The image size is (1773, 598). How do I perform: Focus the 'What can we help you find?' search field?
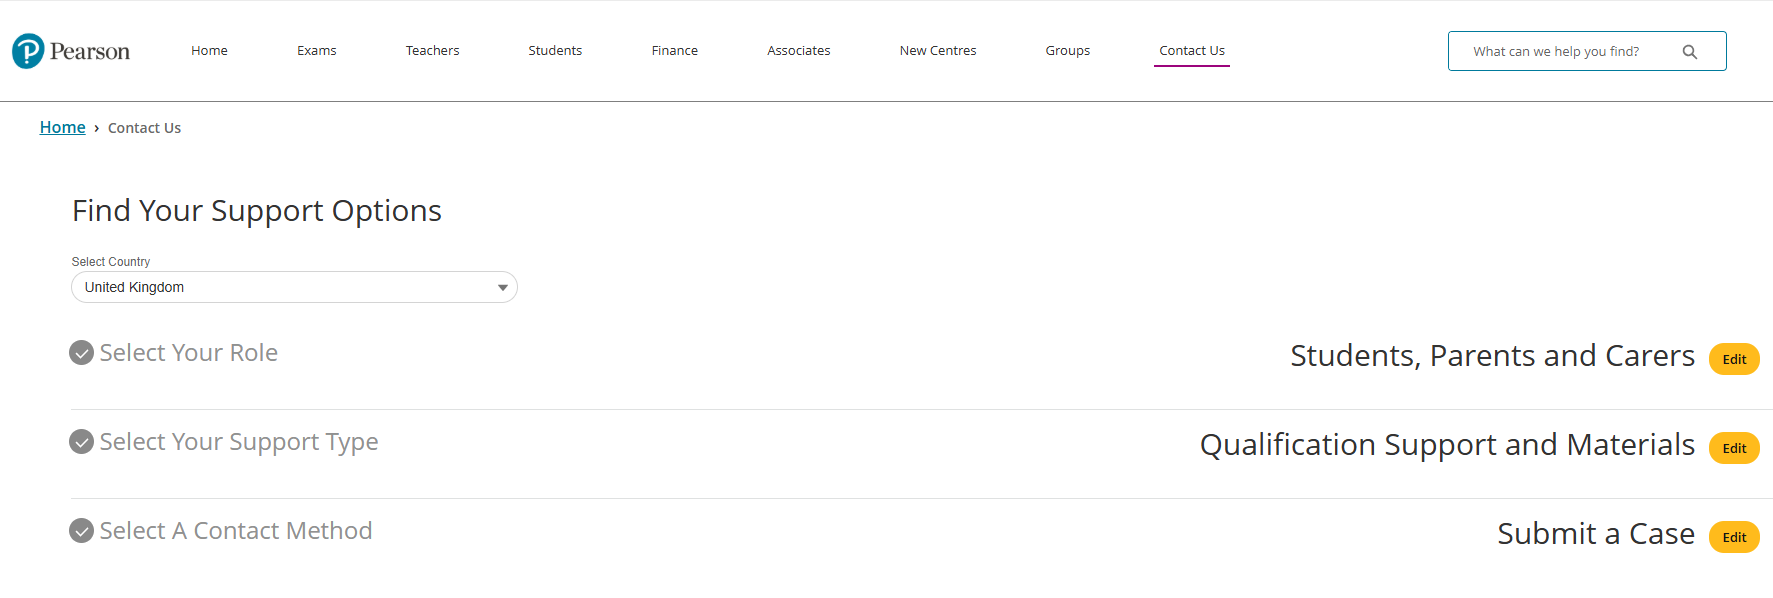point(1560,52)
